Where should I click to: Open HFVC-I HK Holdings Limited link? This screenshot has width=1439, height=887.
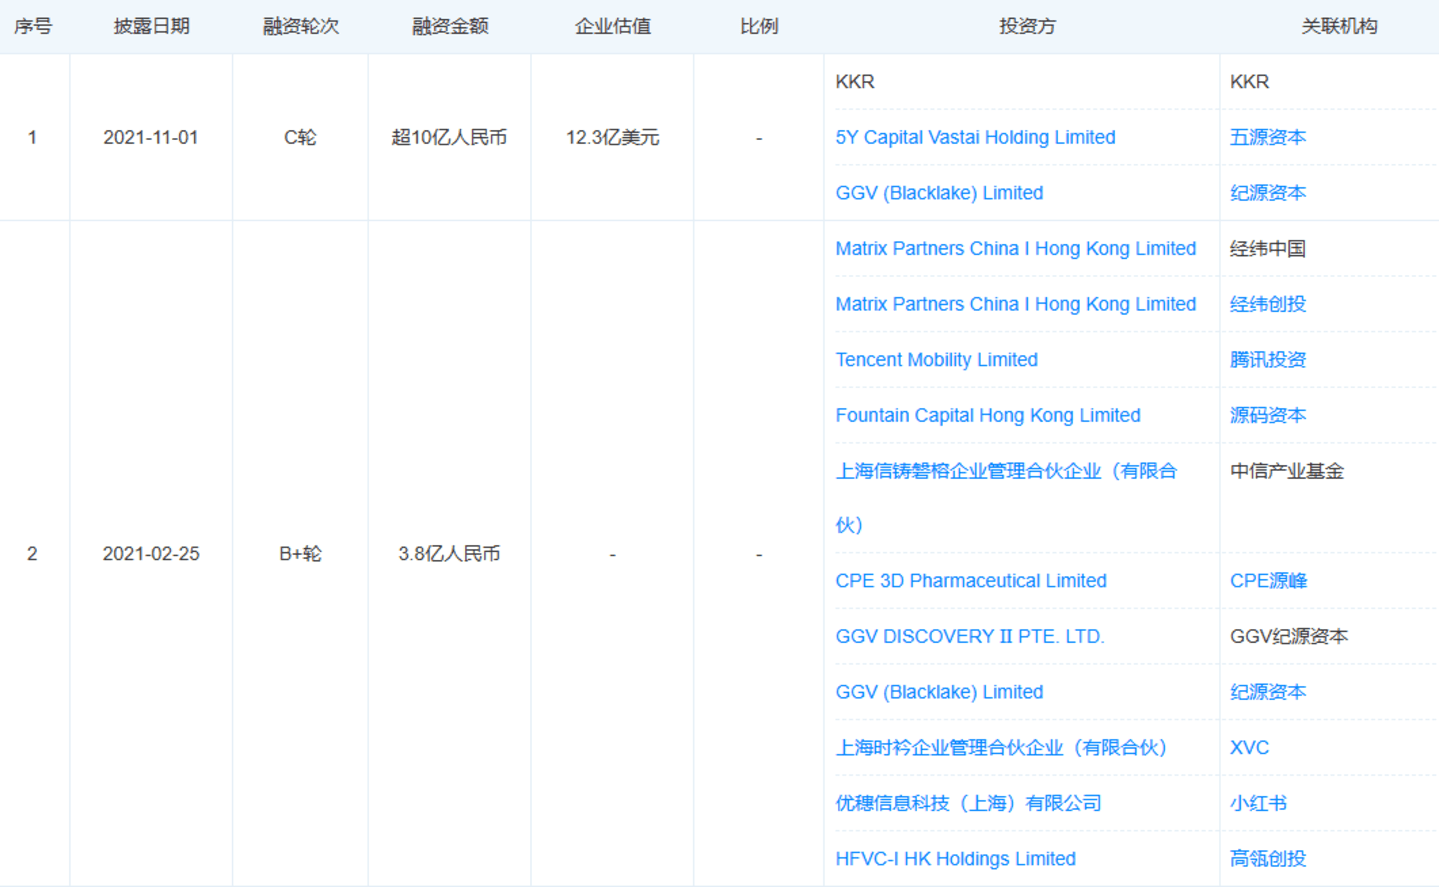955,859
